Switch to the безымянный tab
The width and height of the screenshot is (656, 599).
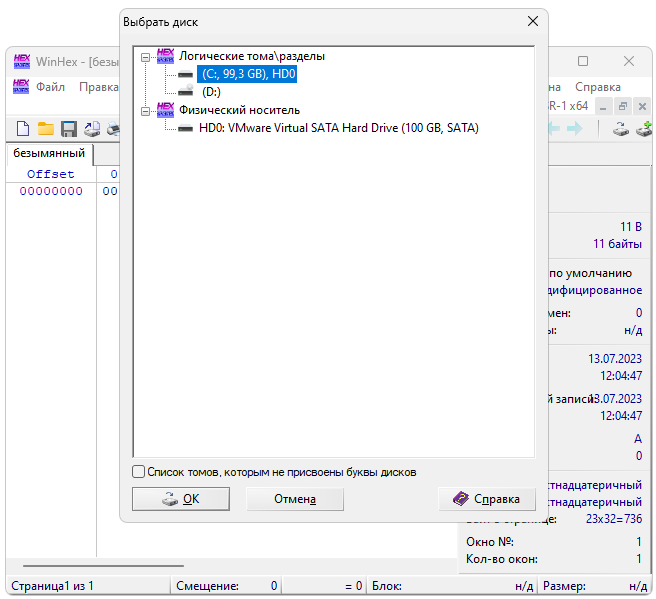(49, 154)
